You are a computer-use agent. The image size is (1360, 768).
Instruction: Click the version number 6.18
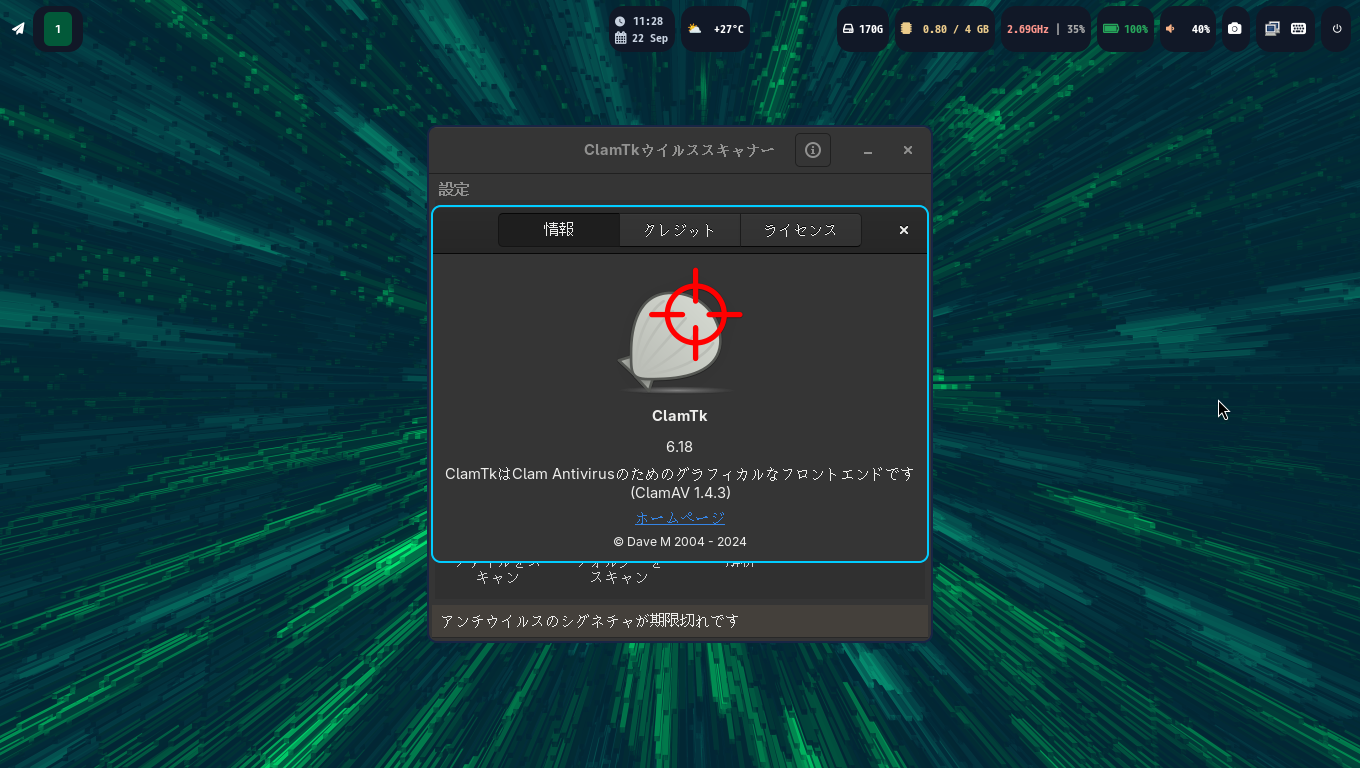pyautogui.click(x=680, y=446)
